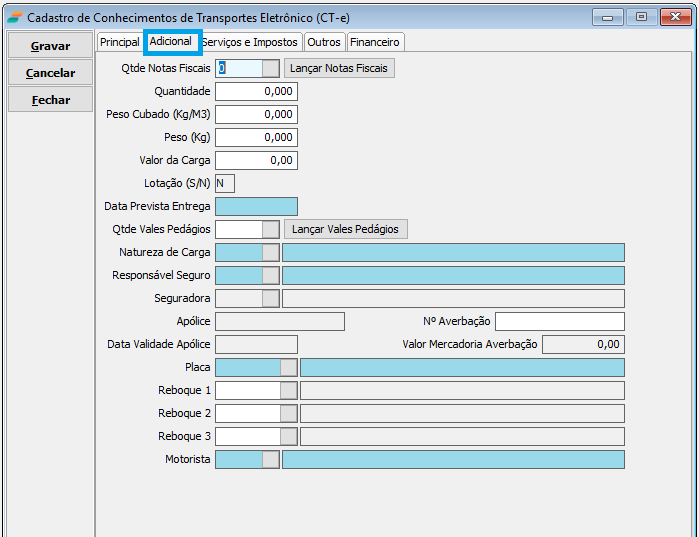
Task: Switch to the Principal tab
Action: click(120, 42)
